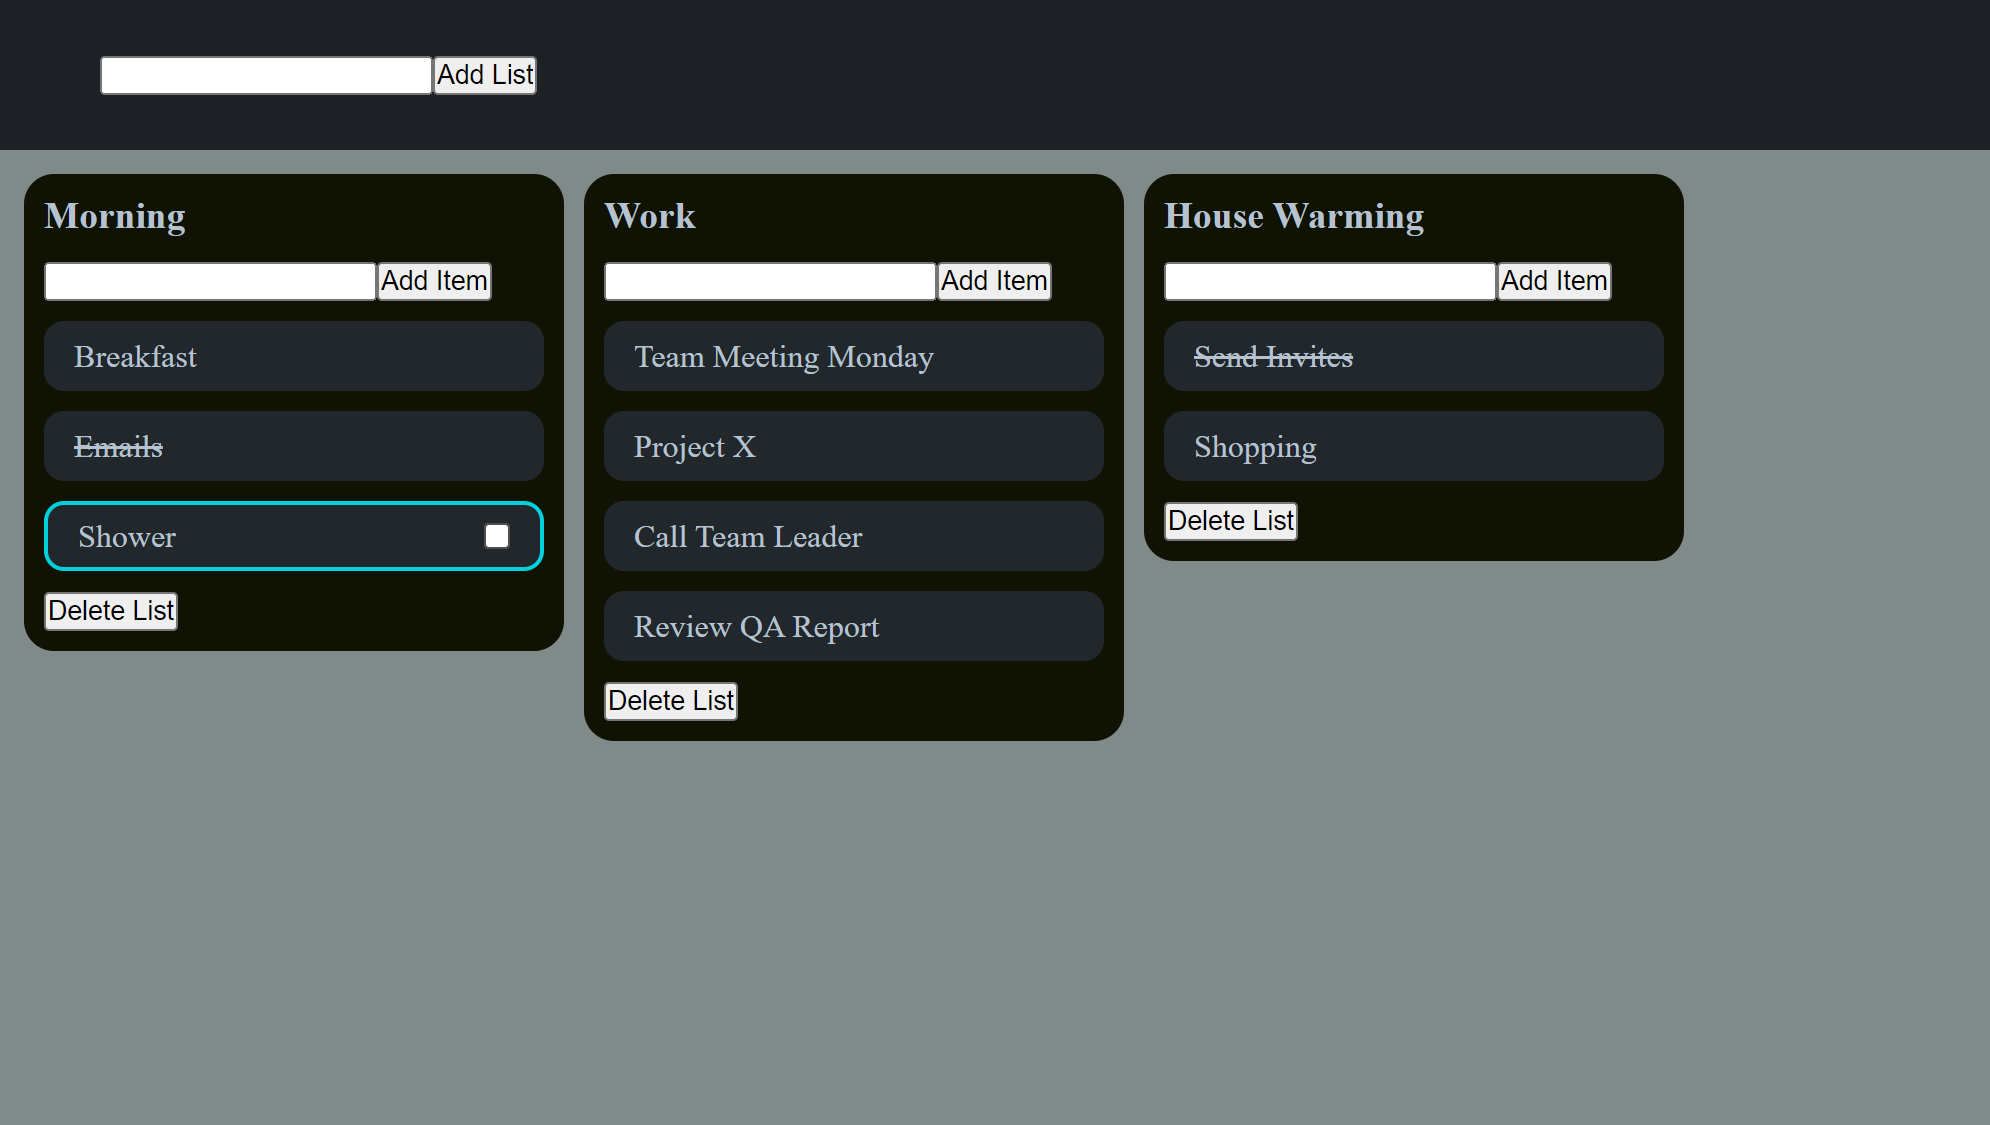The height and width of the screenshot is (1125, 1990).
Task: Toggle the Project X task
Action: pos(852,446)
